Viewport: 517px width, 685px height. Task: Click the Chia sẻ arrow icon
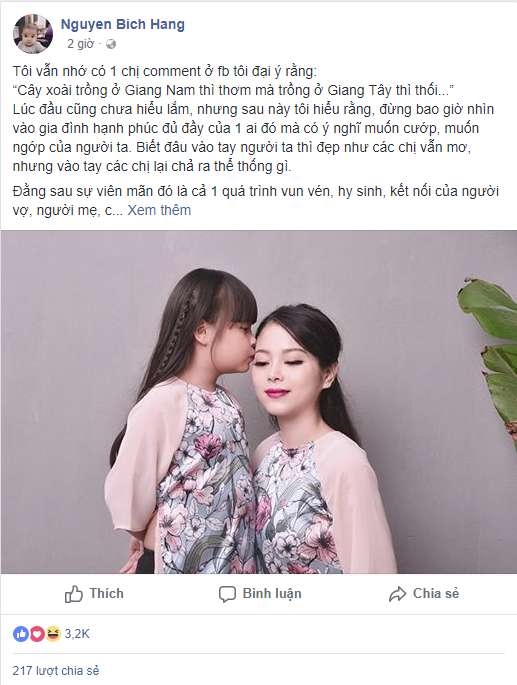pyautogui.click(x=397, y=594)
